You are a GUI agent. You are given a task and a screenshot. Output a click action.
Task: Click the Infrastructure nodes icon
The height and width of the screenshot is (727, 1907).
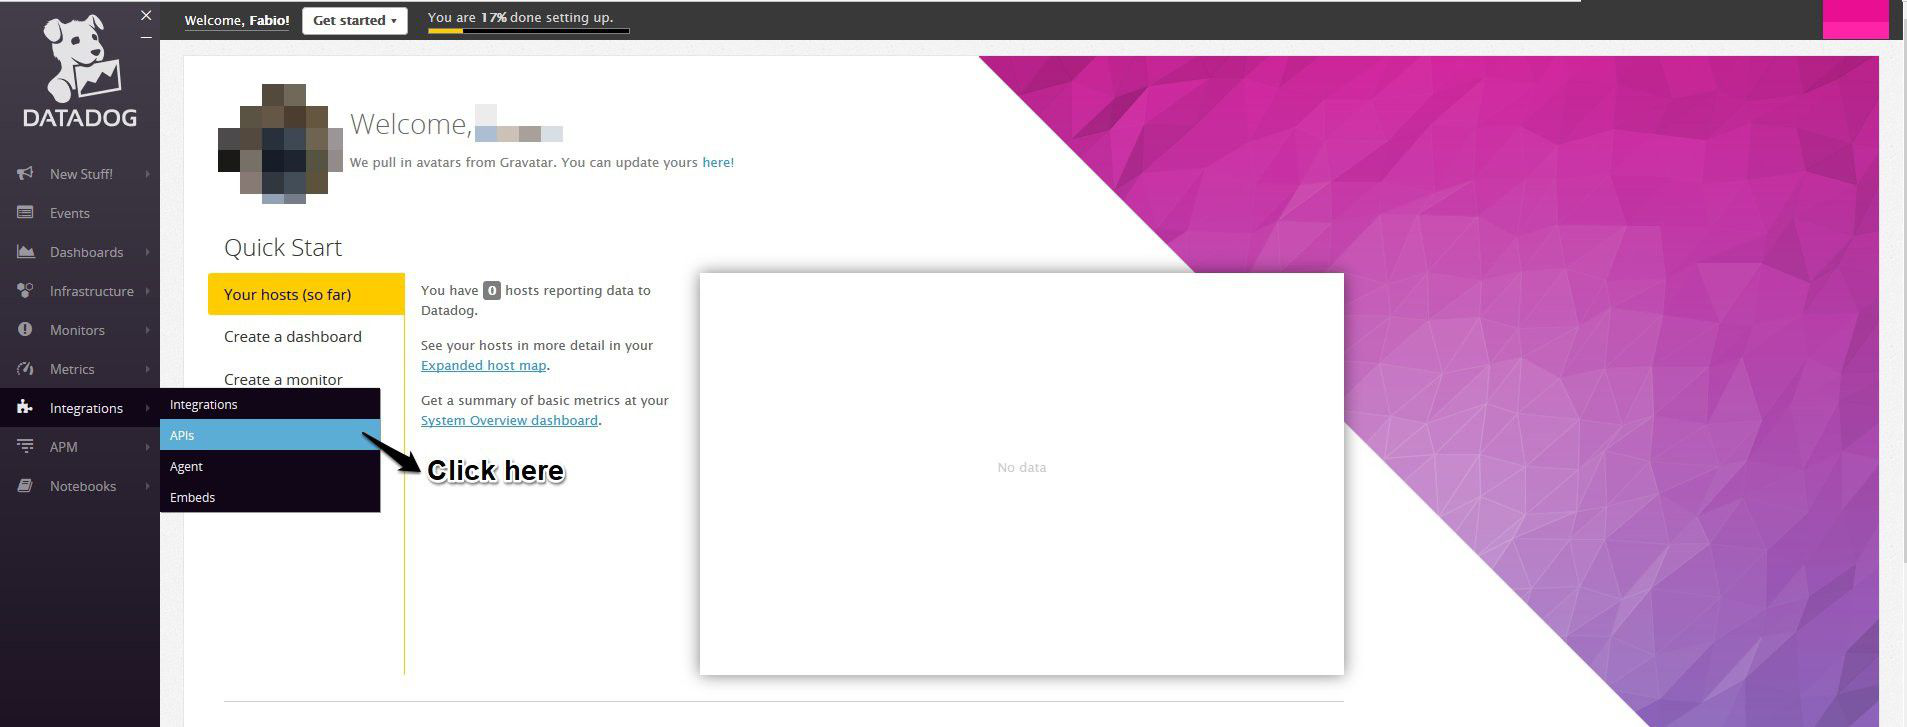26,291
